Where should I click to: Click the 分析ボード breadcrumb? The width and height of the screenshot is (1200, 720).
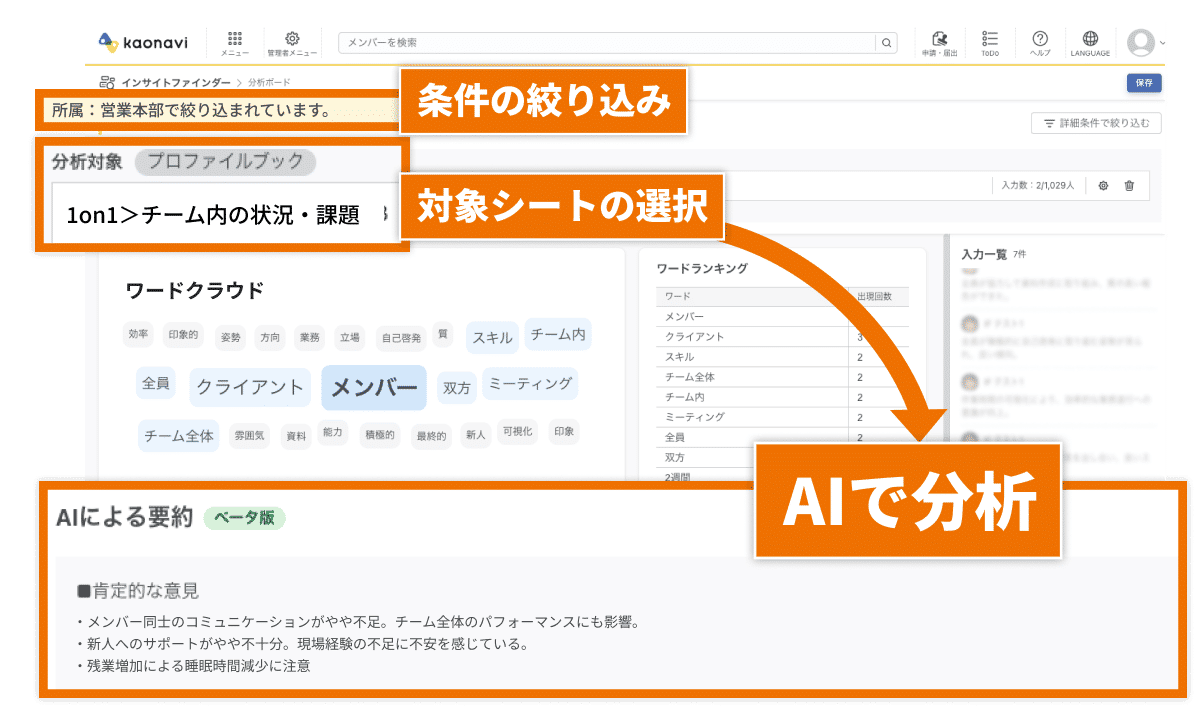pos(270,82)
